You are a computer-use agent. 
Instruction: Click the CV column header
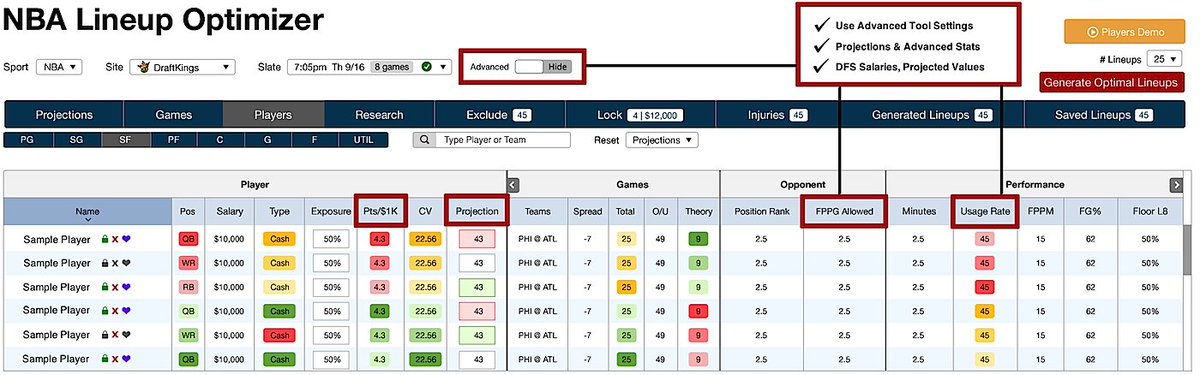click(x=425, y=211)
